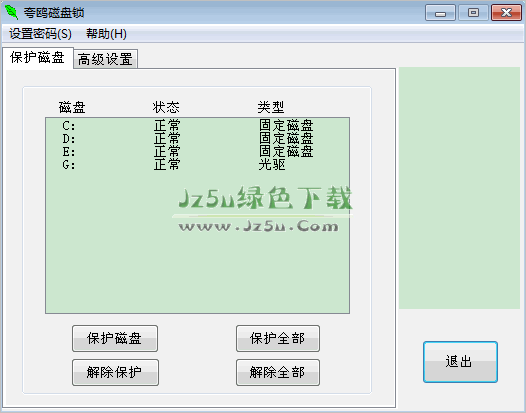The width and height of the screenshot is (526, 413).
Task: Click the 光驱 type cell
Action: pos(272,164)
